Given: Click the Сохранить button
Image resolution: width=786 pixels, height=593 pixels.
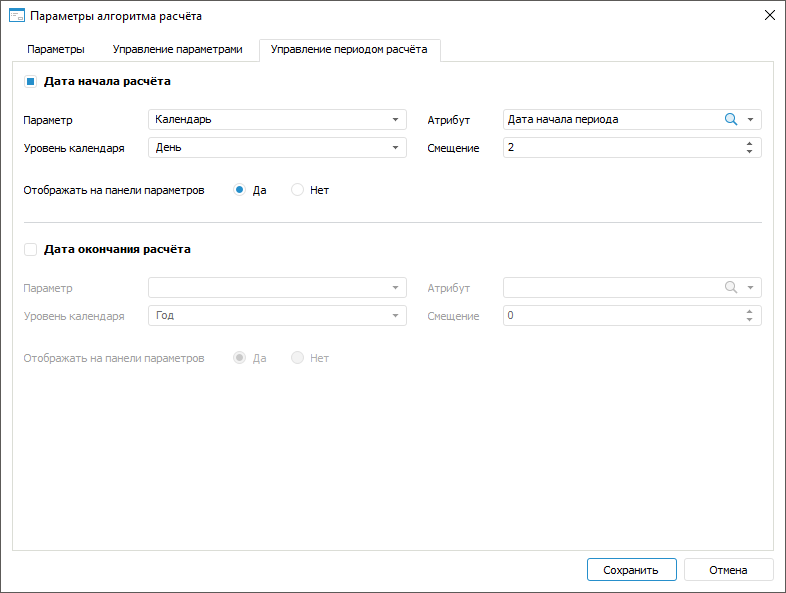Looking at the screenshot, I should [x=631, y=570].
